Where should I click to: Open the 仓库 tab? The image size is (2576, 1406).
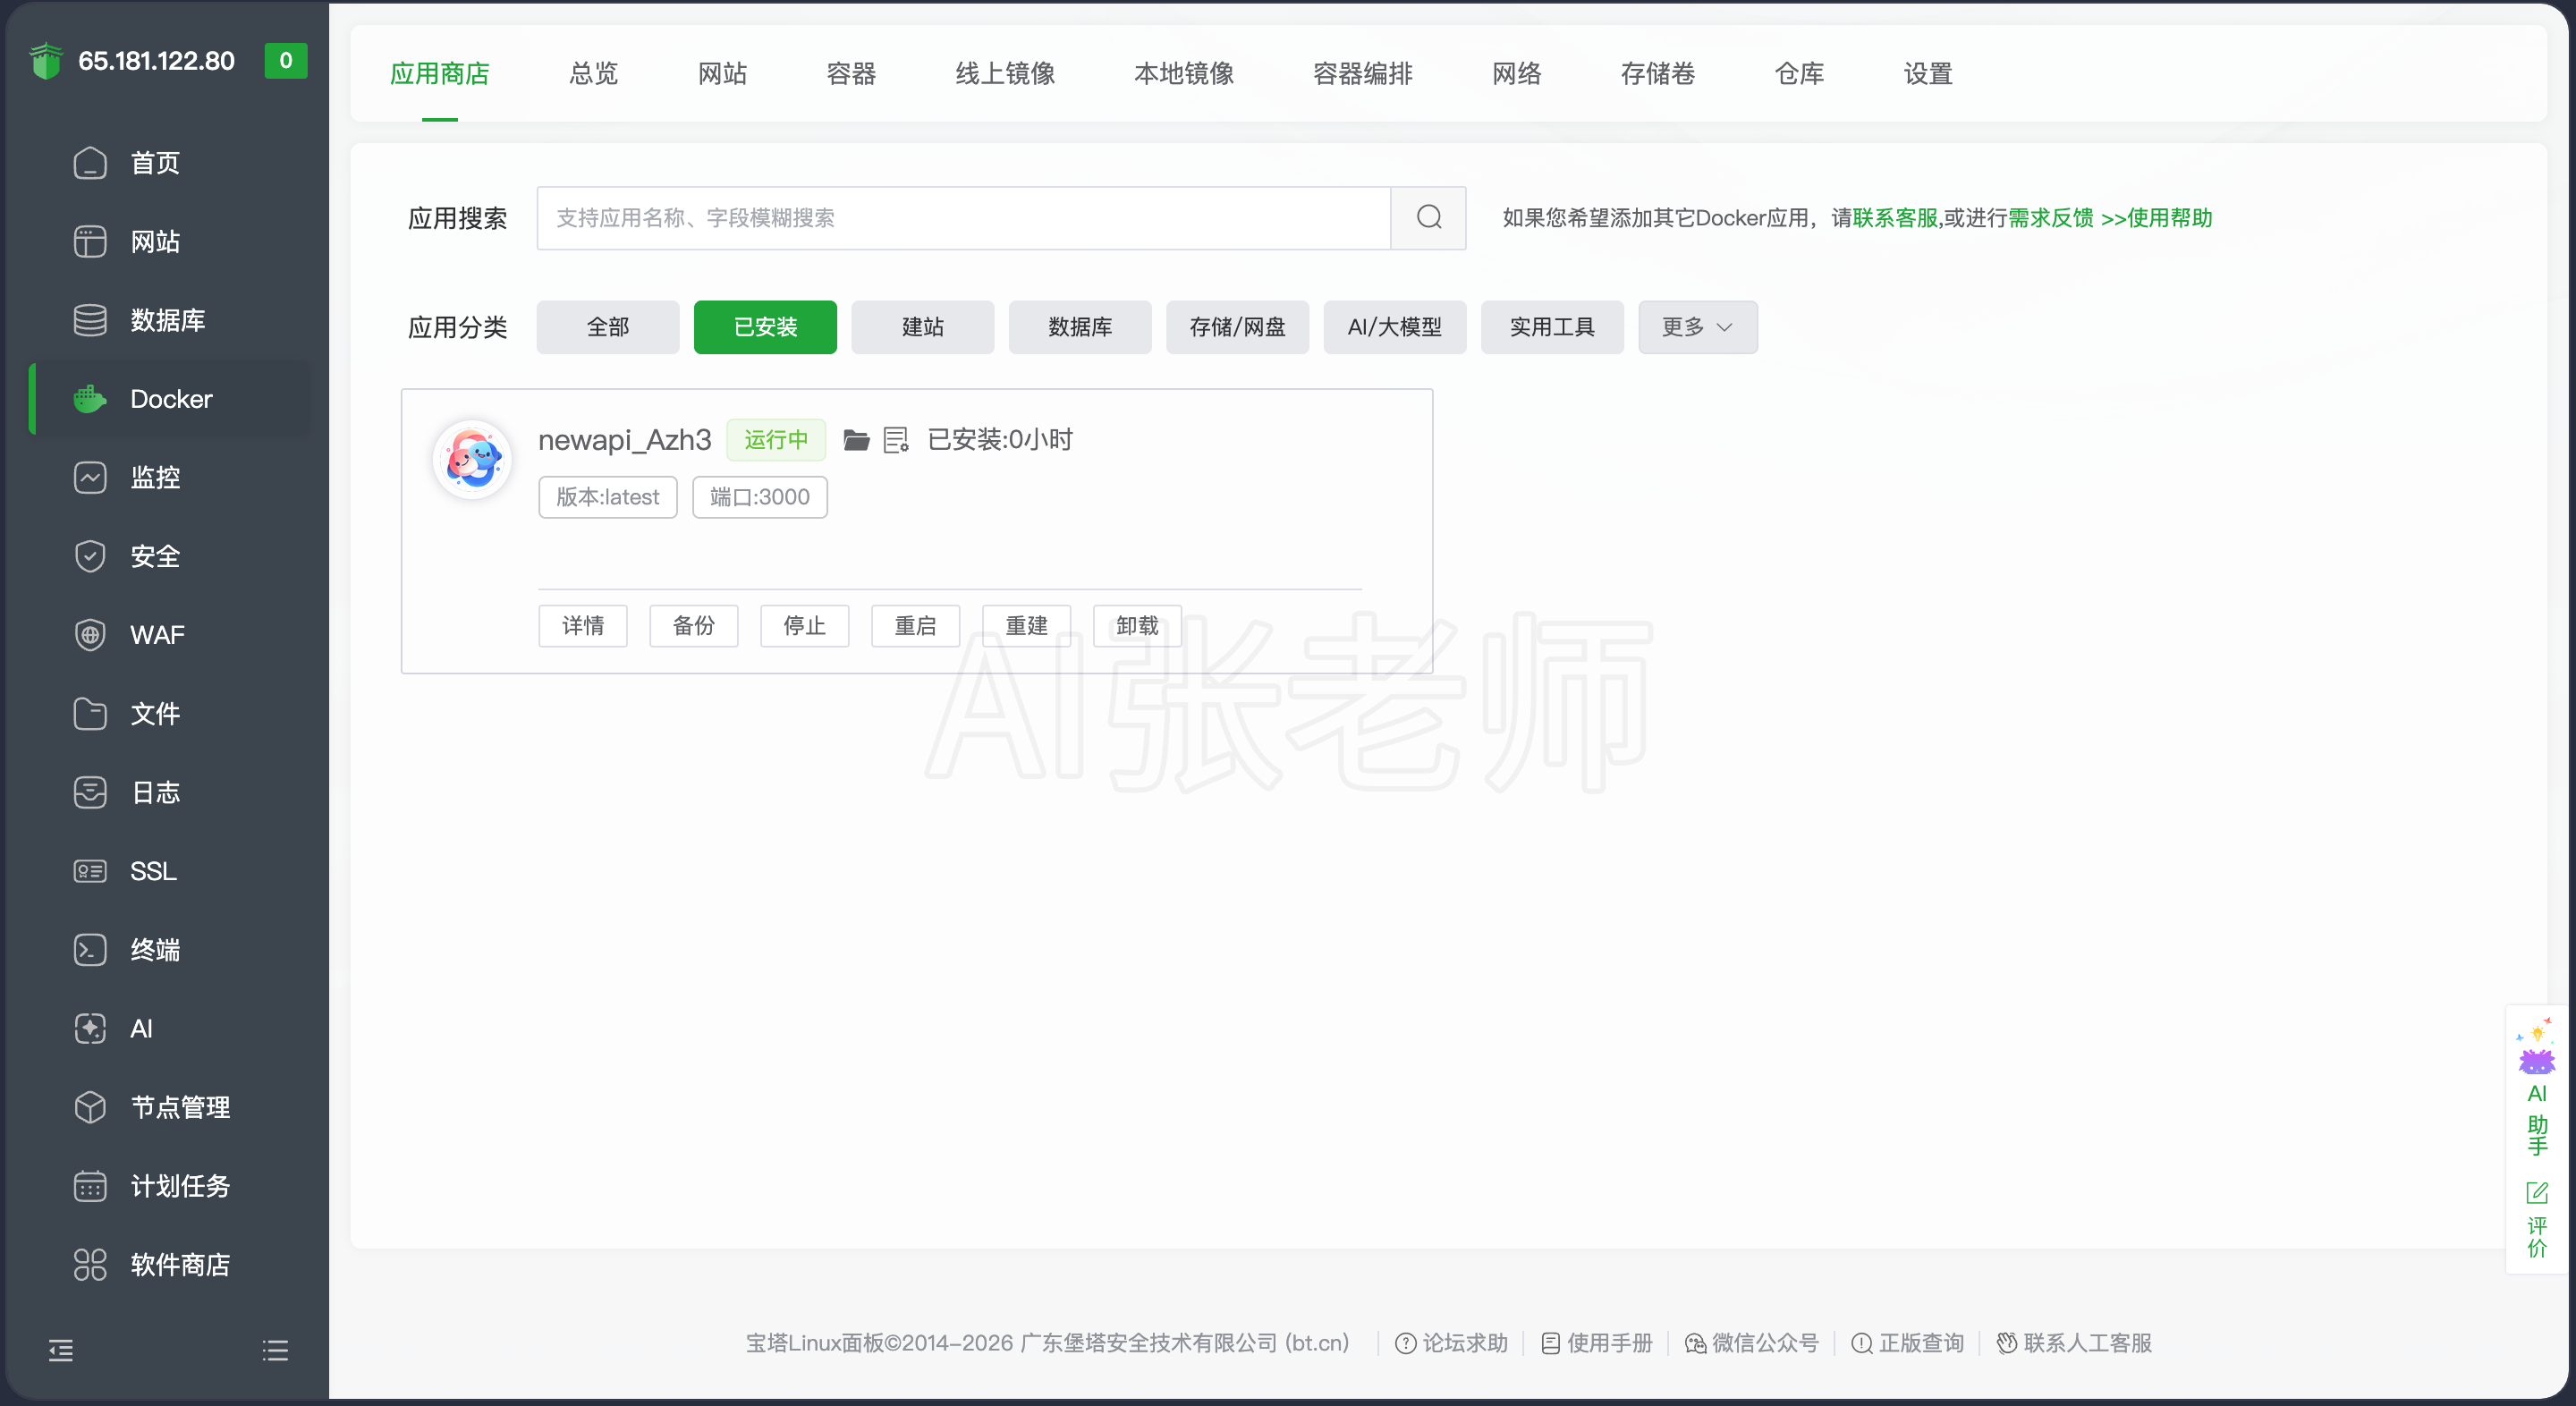tap(1799, 73)
